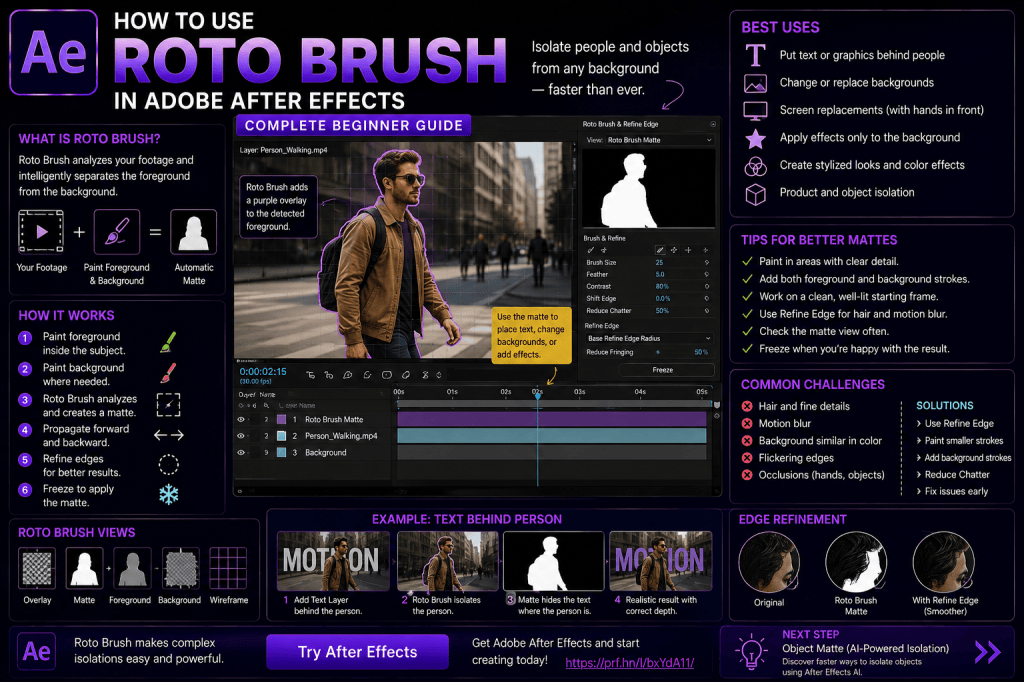Click the With Refine Edge (Smoother) circular thumbnail

coord(944,562)
